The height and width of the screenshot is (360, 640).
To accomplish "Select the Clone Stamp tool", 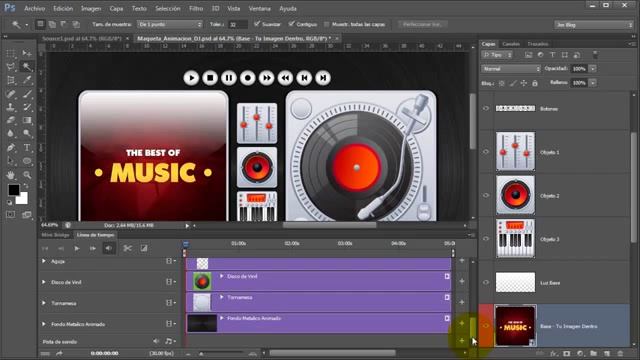I will tap(11, 107).
